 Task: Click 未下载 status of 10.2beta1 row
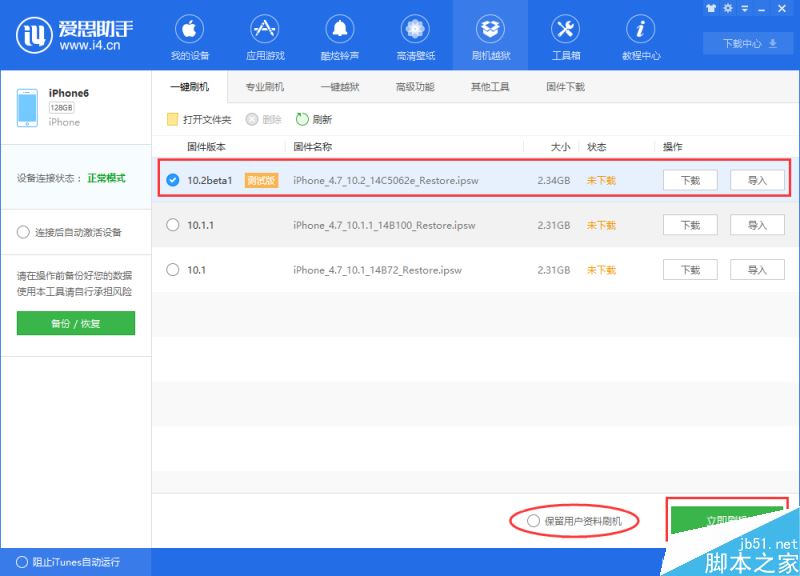601,181
